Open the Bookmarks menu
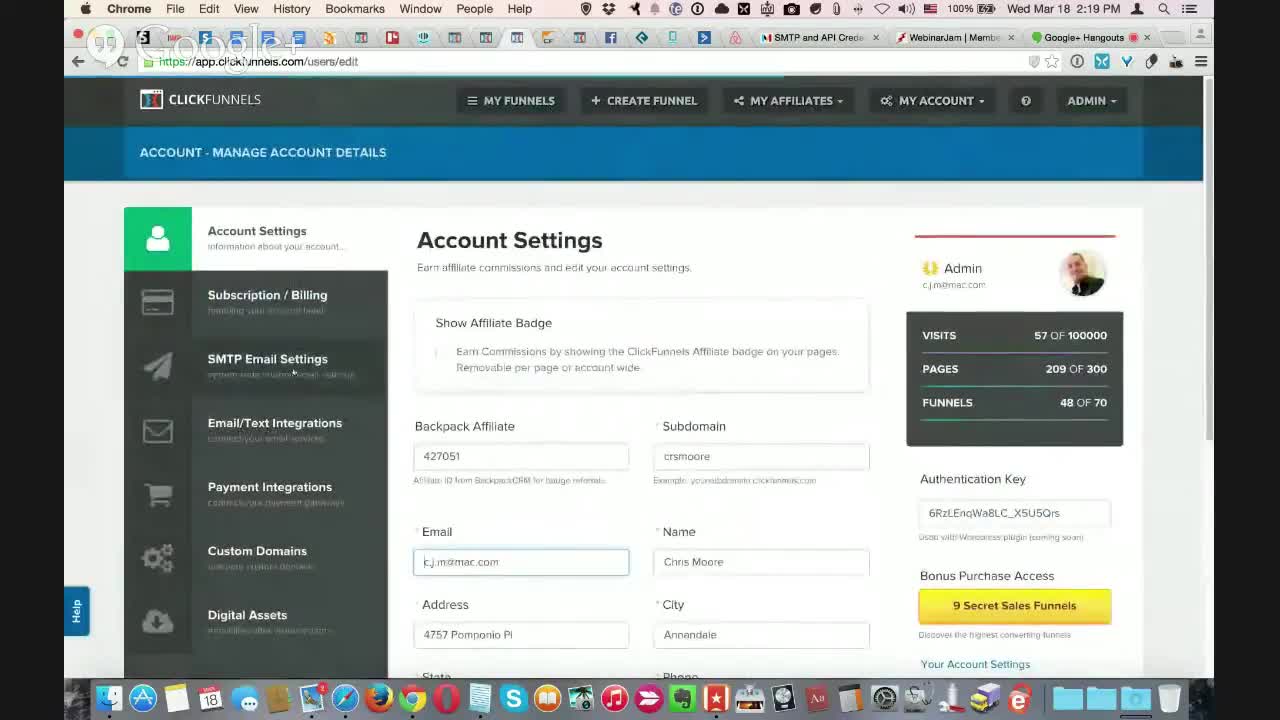This screenshot has height=720, width=1280. pos(355,9)
